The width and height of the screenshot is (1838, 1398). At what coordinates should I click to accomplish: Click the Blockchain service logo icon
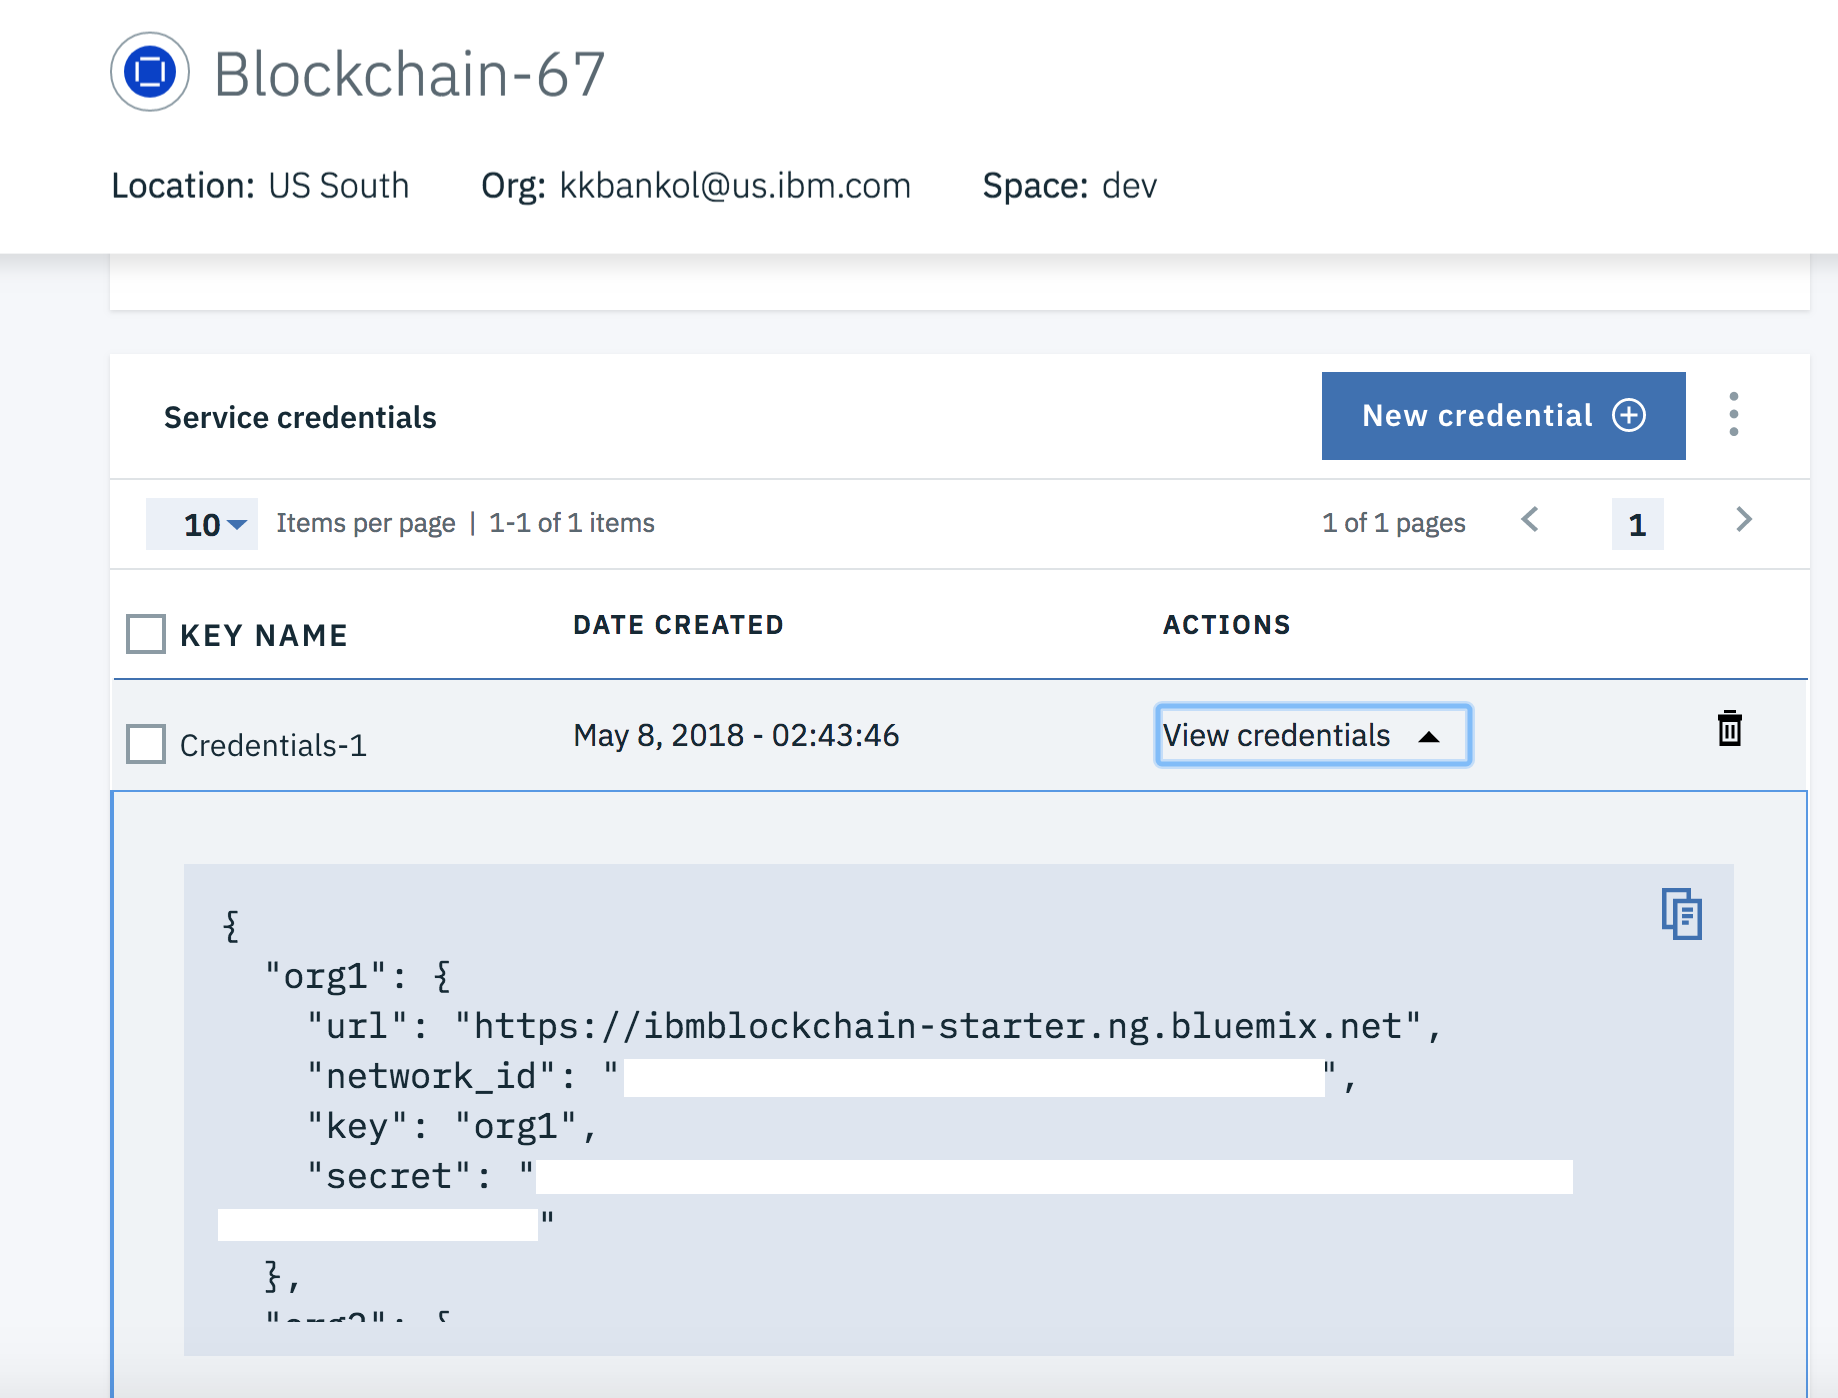click(150, 72)
